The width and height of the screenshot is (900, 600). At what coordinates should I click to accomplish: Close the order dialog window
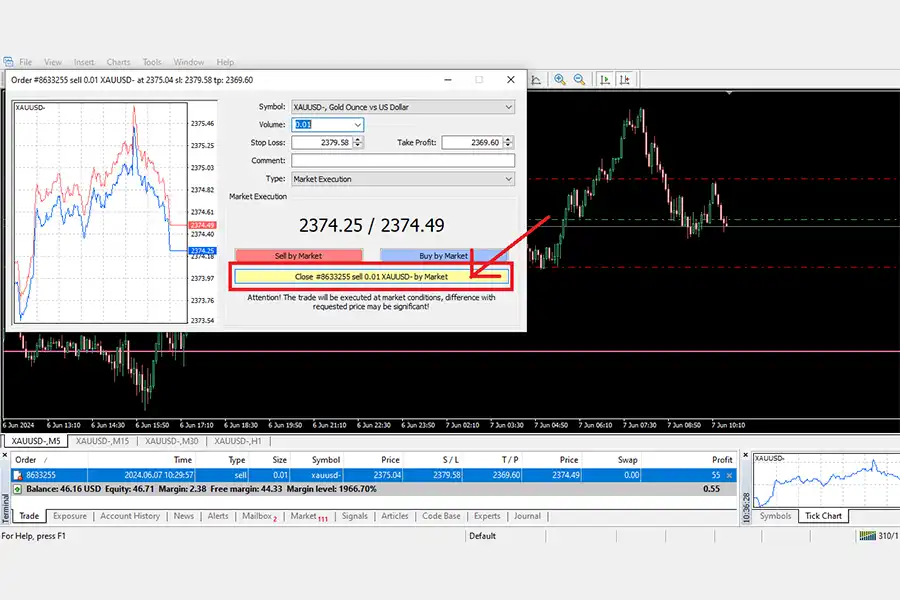(x=511, y=80)
